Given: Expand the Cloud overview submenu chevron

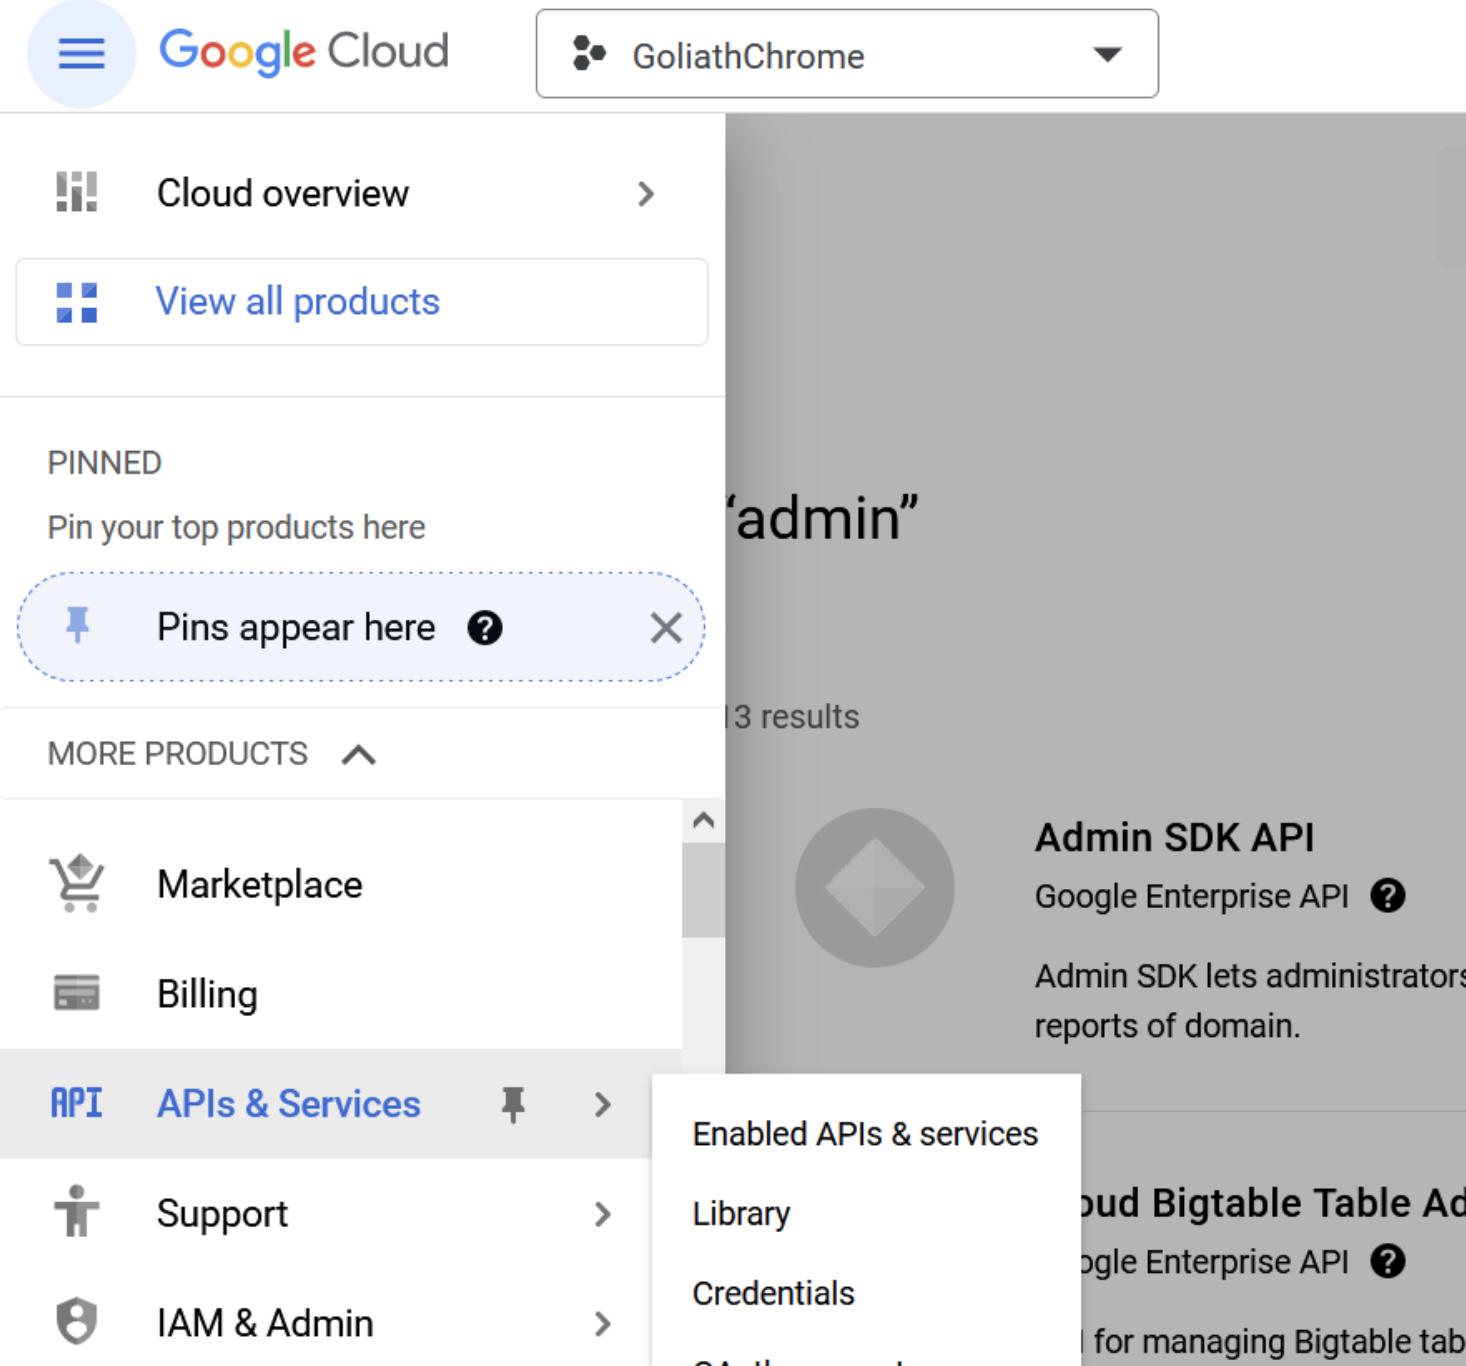Looking at the screenshot, I should click(646, 193).
